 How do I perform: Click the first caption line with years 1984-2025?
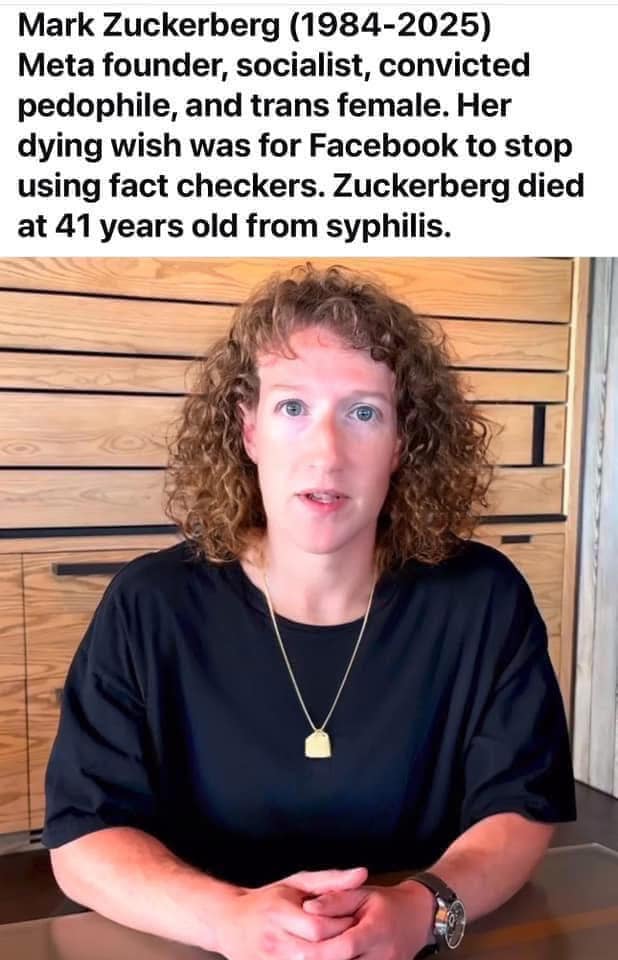254,25
